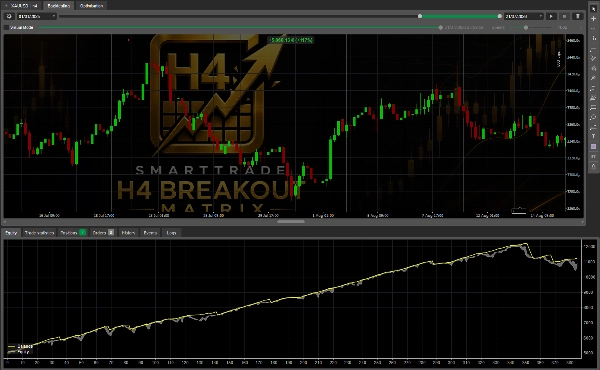Click the speed slider handle
Viewport: 600px width, 370px height.
tap(526, 28)
